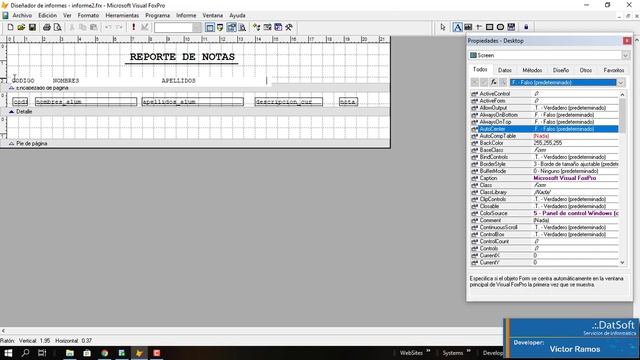
Task: Click the properties list scroll-down arrow
Action: click(x=622, y=262)
